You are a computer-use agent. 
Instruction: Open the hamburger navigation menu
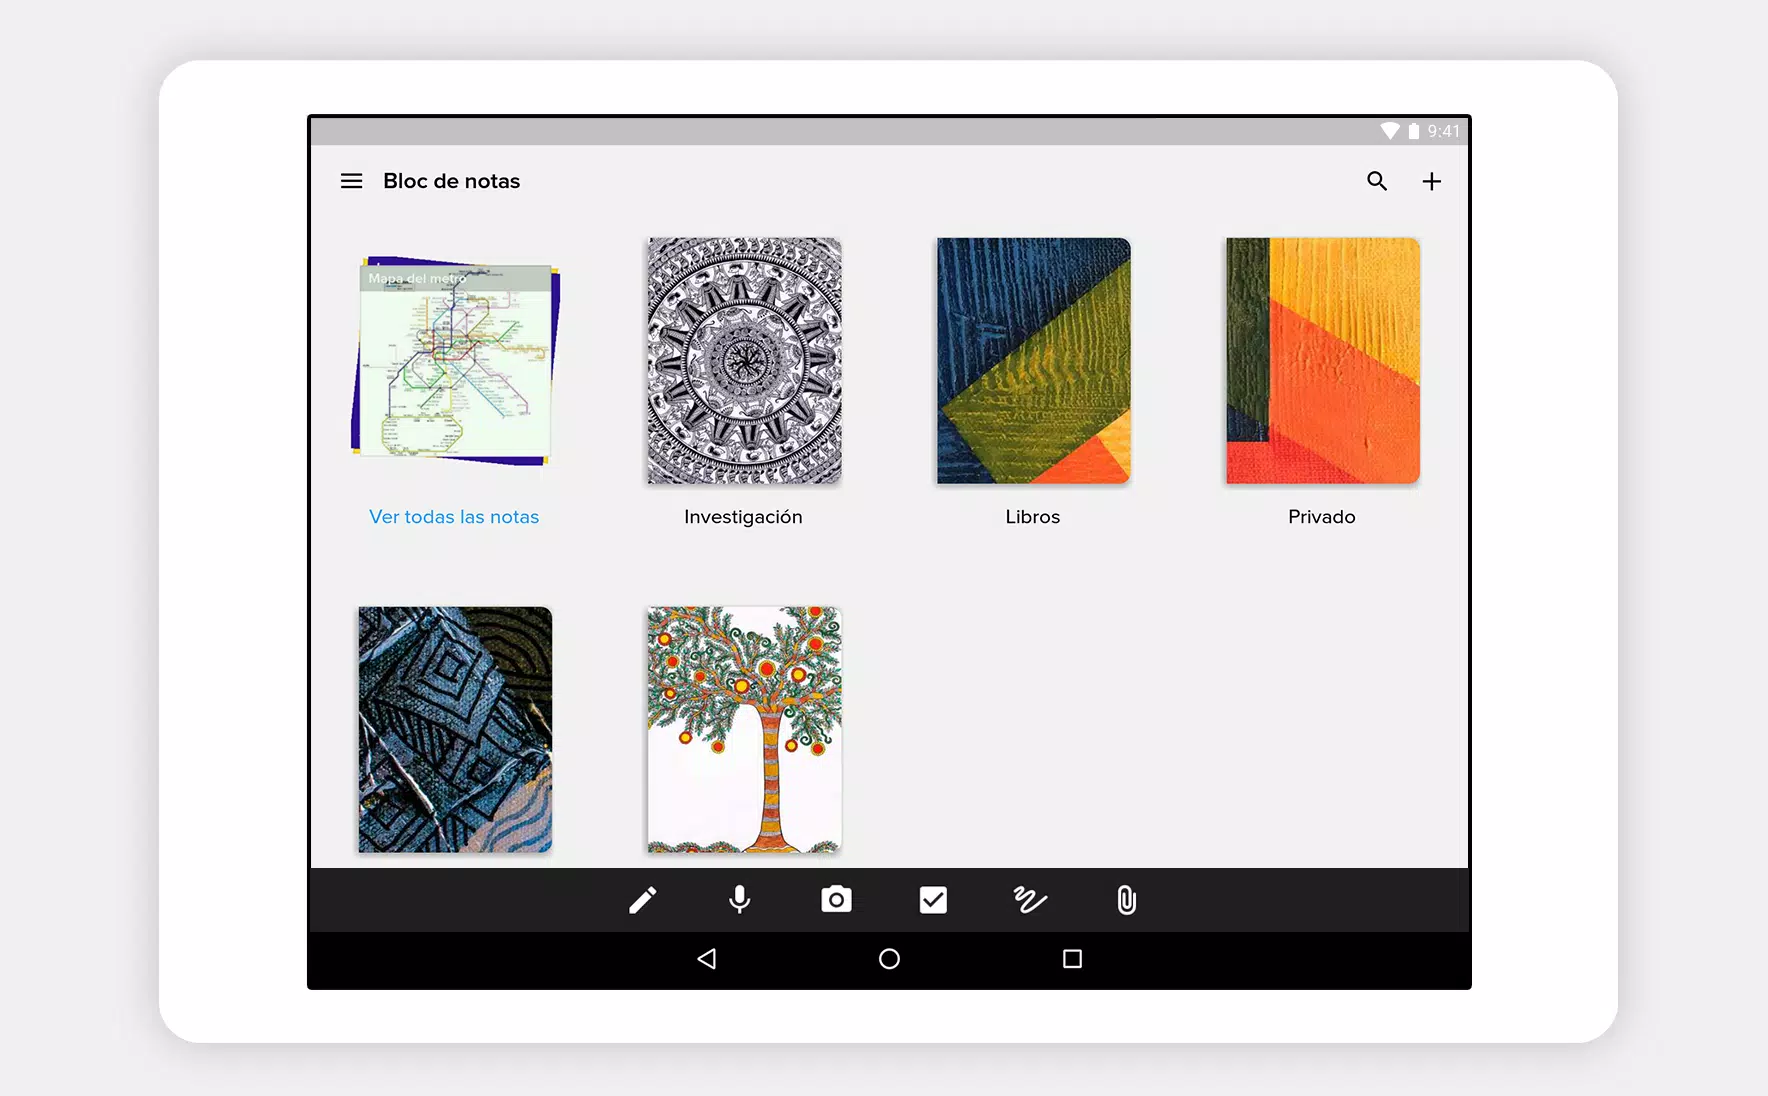tap(351, 181)
